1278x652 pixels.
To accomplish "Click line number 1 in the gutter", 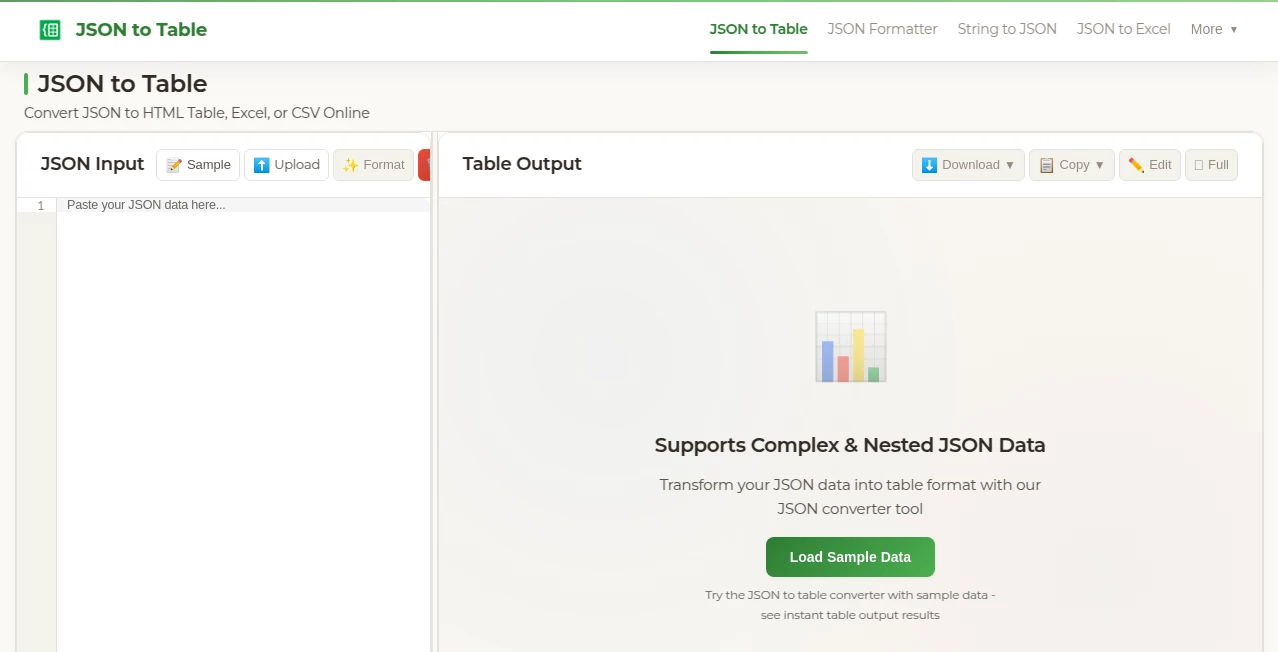I will pos(39,205).
